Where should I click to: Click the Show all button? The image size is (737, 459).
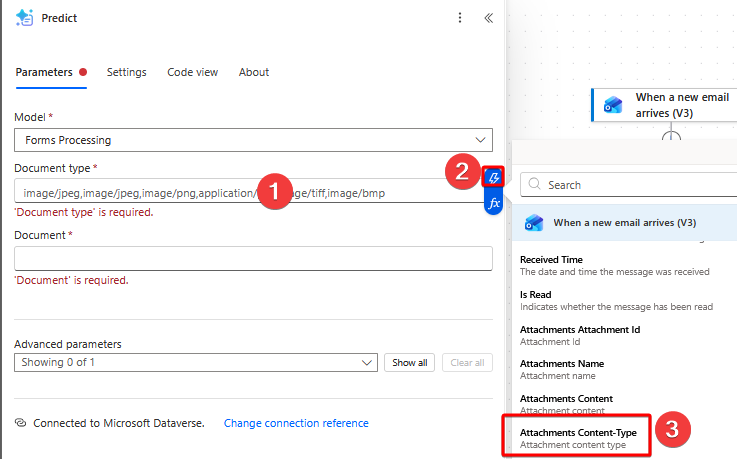tap(409, 363)
